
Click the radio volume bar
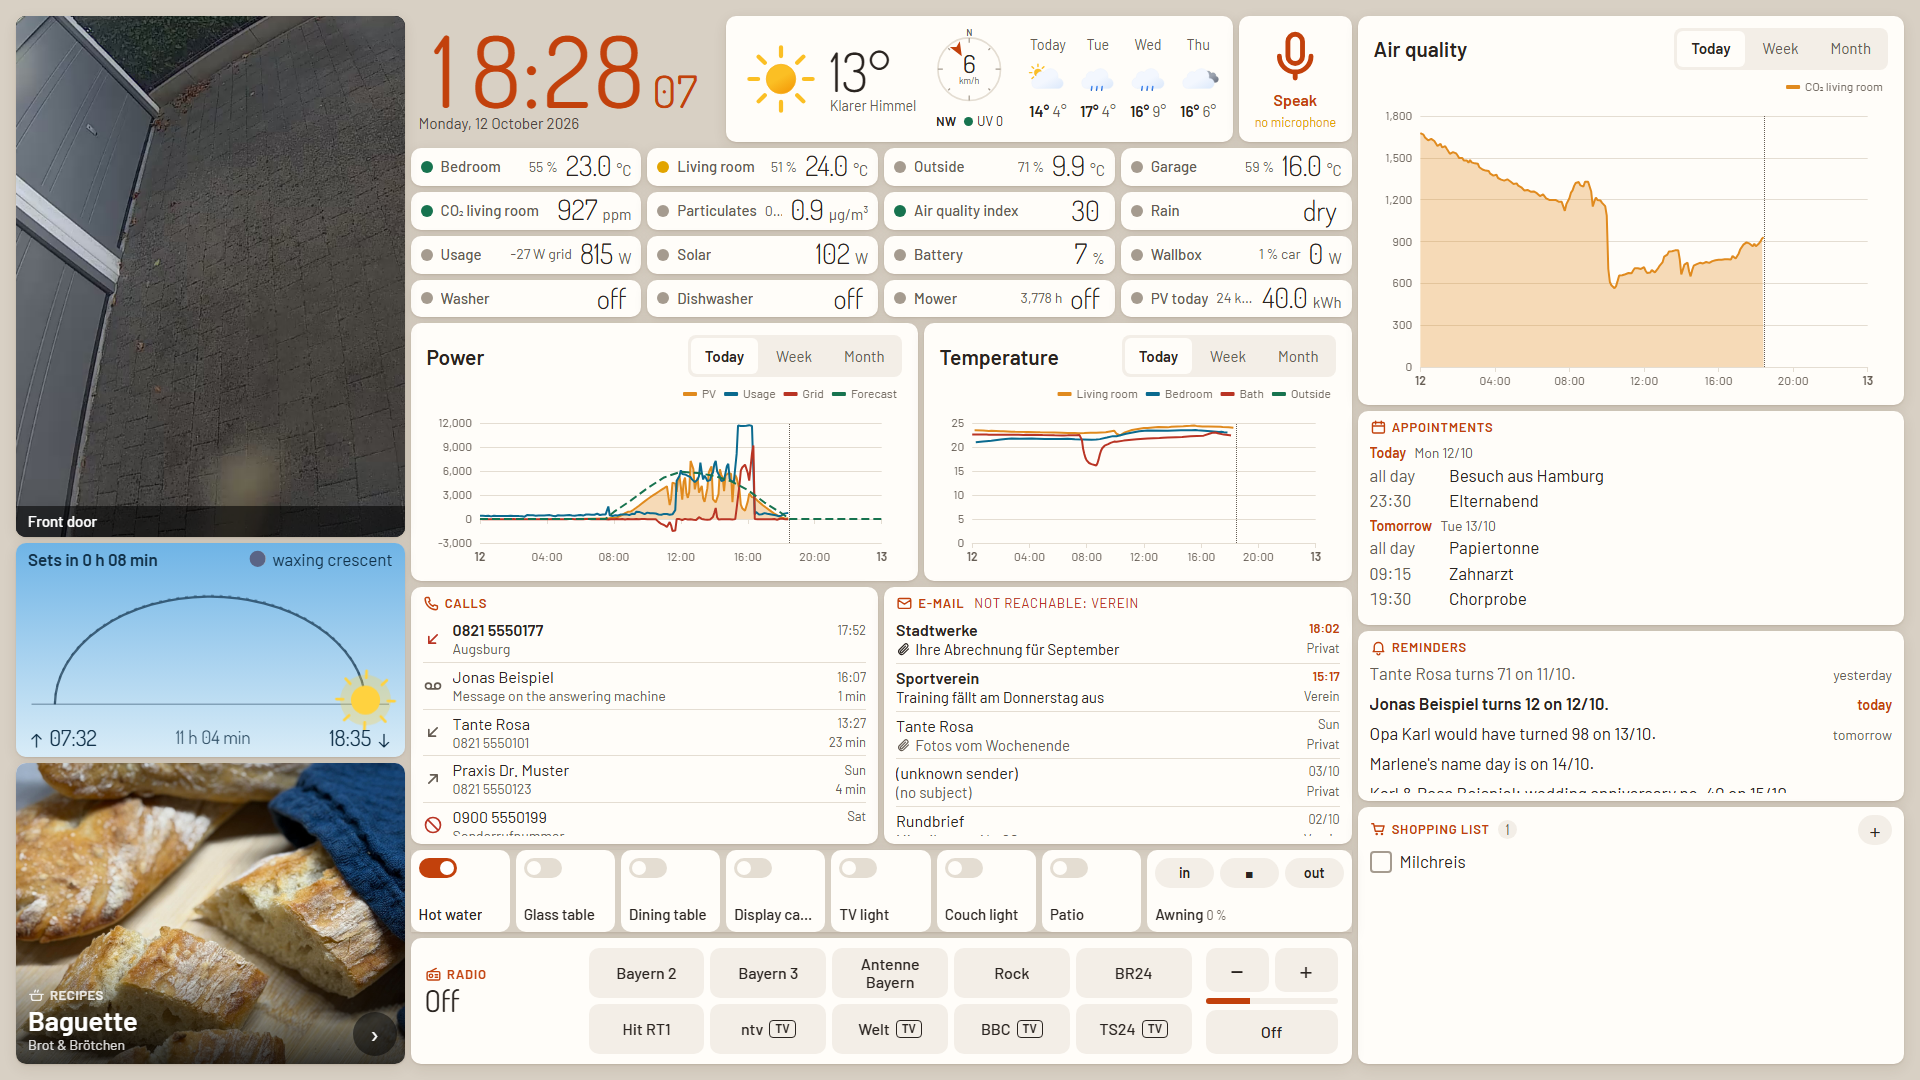coord(1271,1001)
